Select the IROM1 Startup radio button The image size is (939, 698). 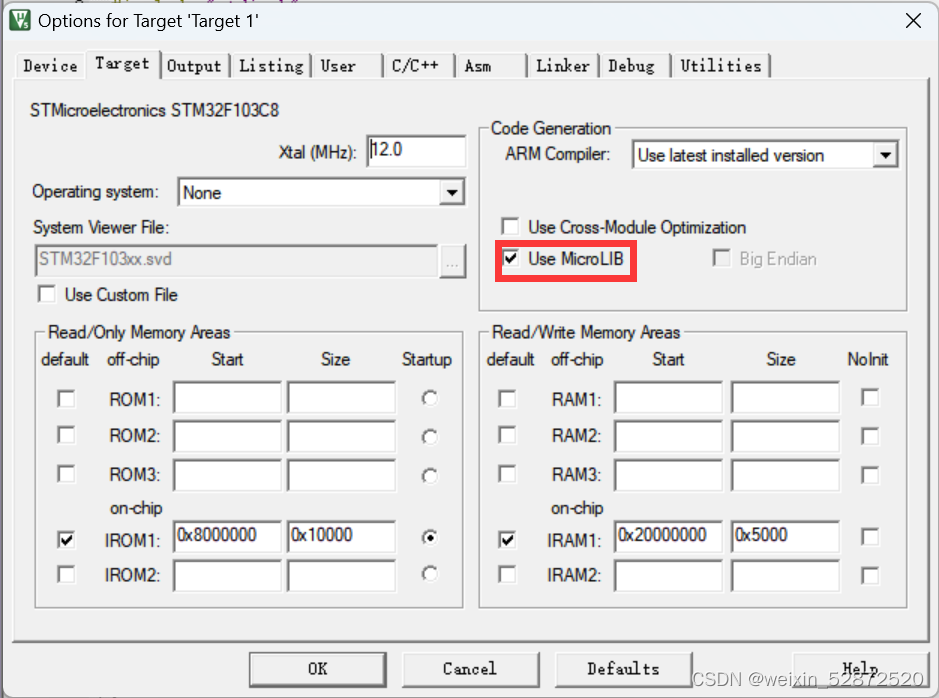pos(429,537)
